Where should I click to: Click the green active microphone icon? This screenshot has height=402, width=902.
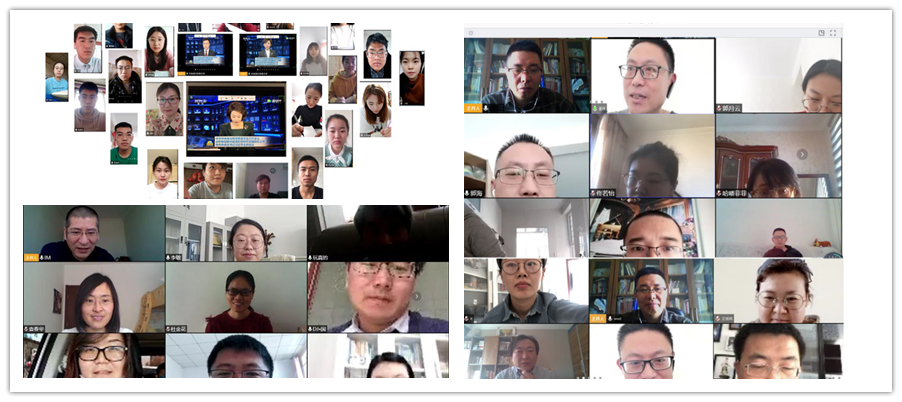tap(594, 107)
